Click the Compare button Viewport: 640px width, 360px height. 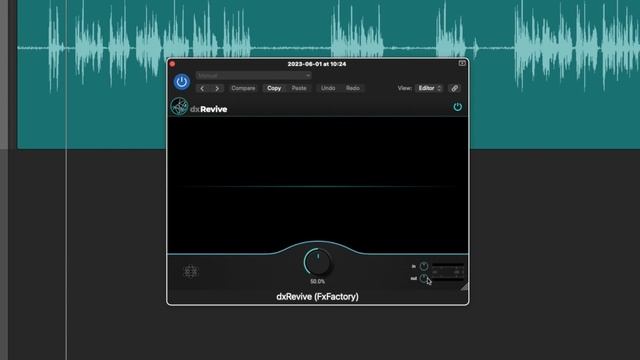point(243,88)
